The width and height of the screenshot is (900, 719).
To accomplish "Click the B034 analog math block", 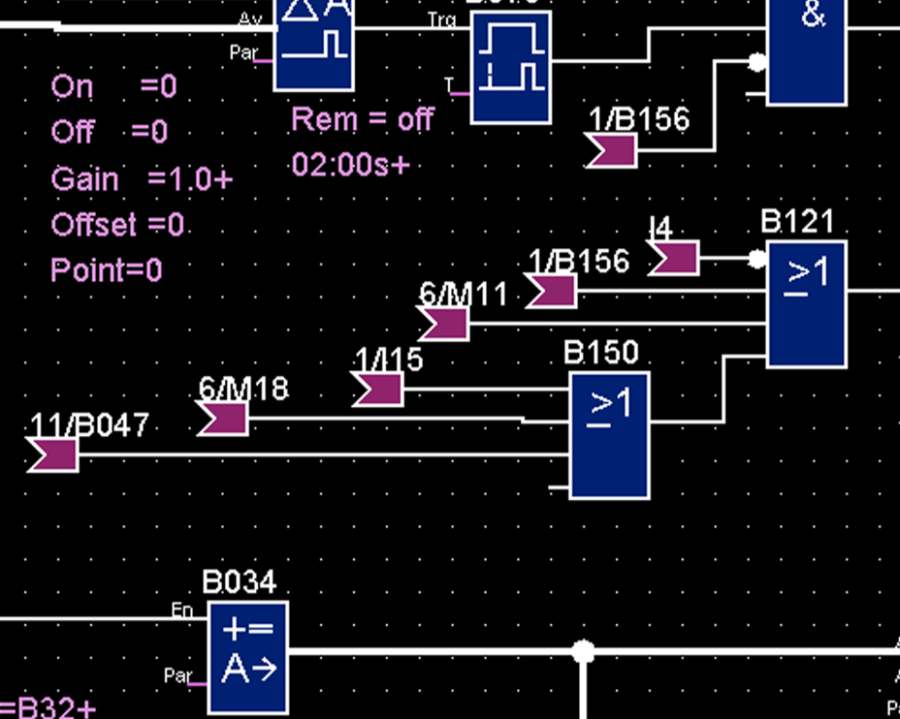I will (x=248, y=657).
